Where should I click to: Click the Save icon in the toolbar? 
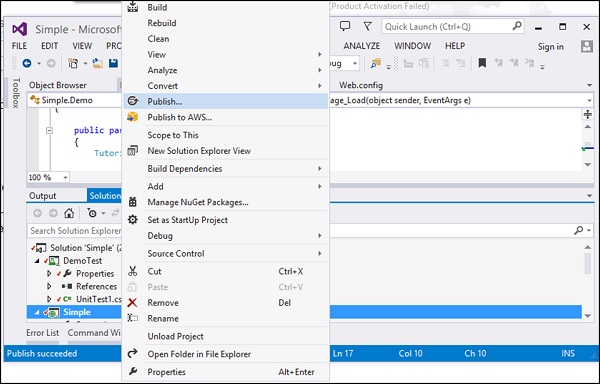coord(113,63)
